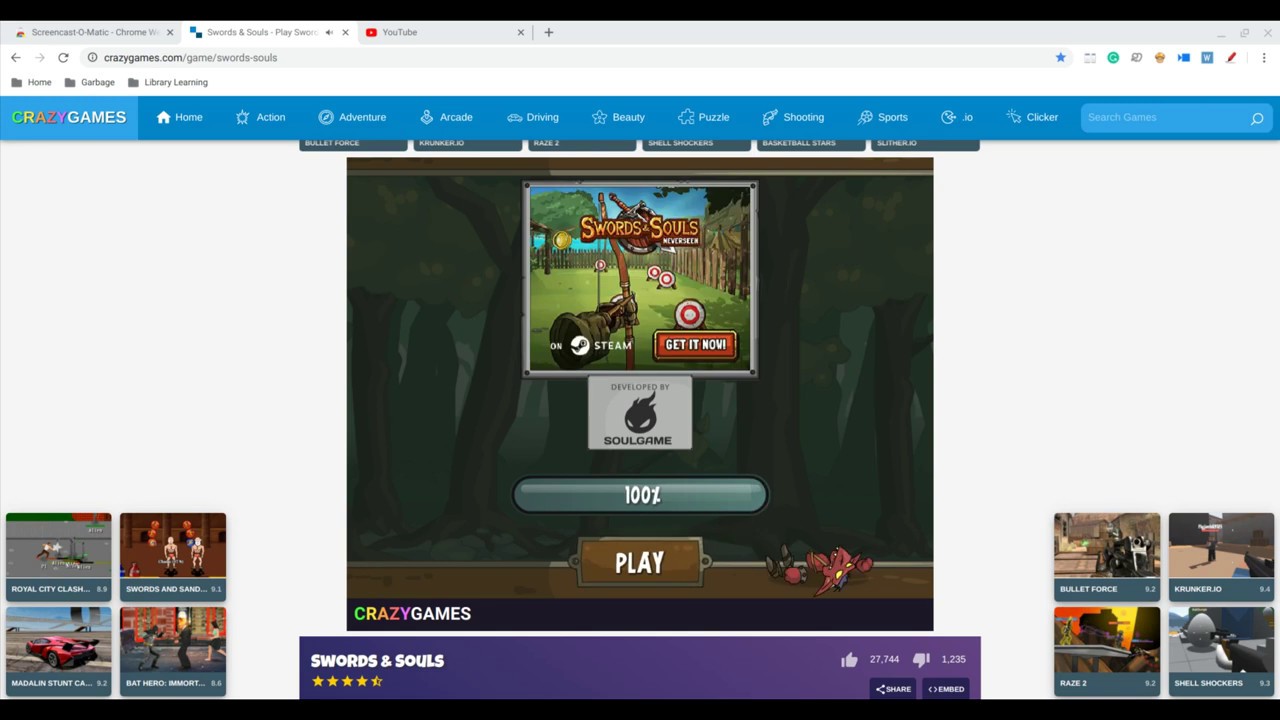Mute the Swords & Souls tab audio icon

329,32
